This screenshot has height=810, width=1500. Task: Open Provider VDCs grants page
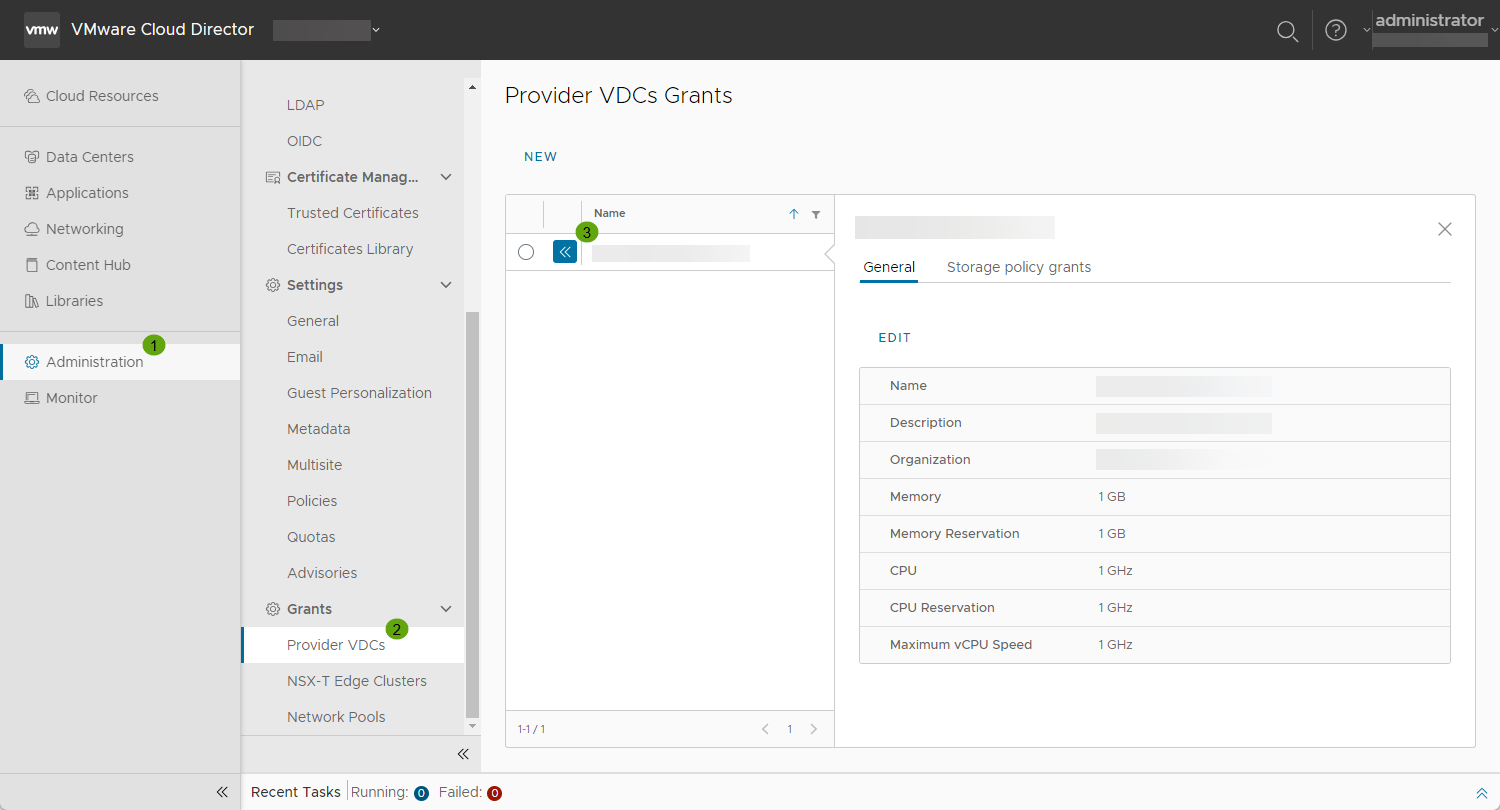click(x=336, y=645)
